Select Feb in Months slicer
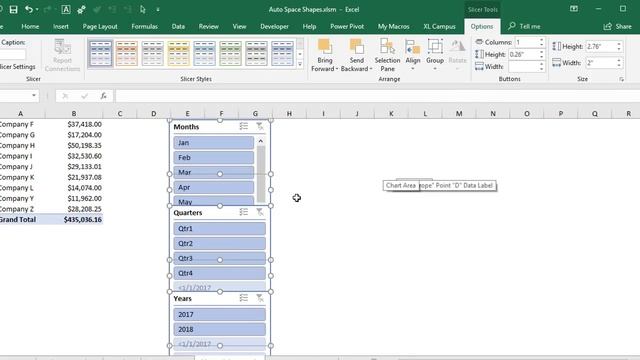The height and width of the screenshot is (360, 640). point(213,158)
